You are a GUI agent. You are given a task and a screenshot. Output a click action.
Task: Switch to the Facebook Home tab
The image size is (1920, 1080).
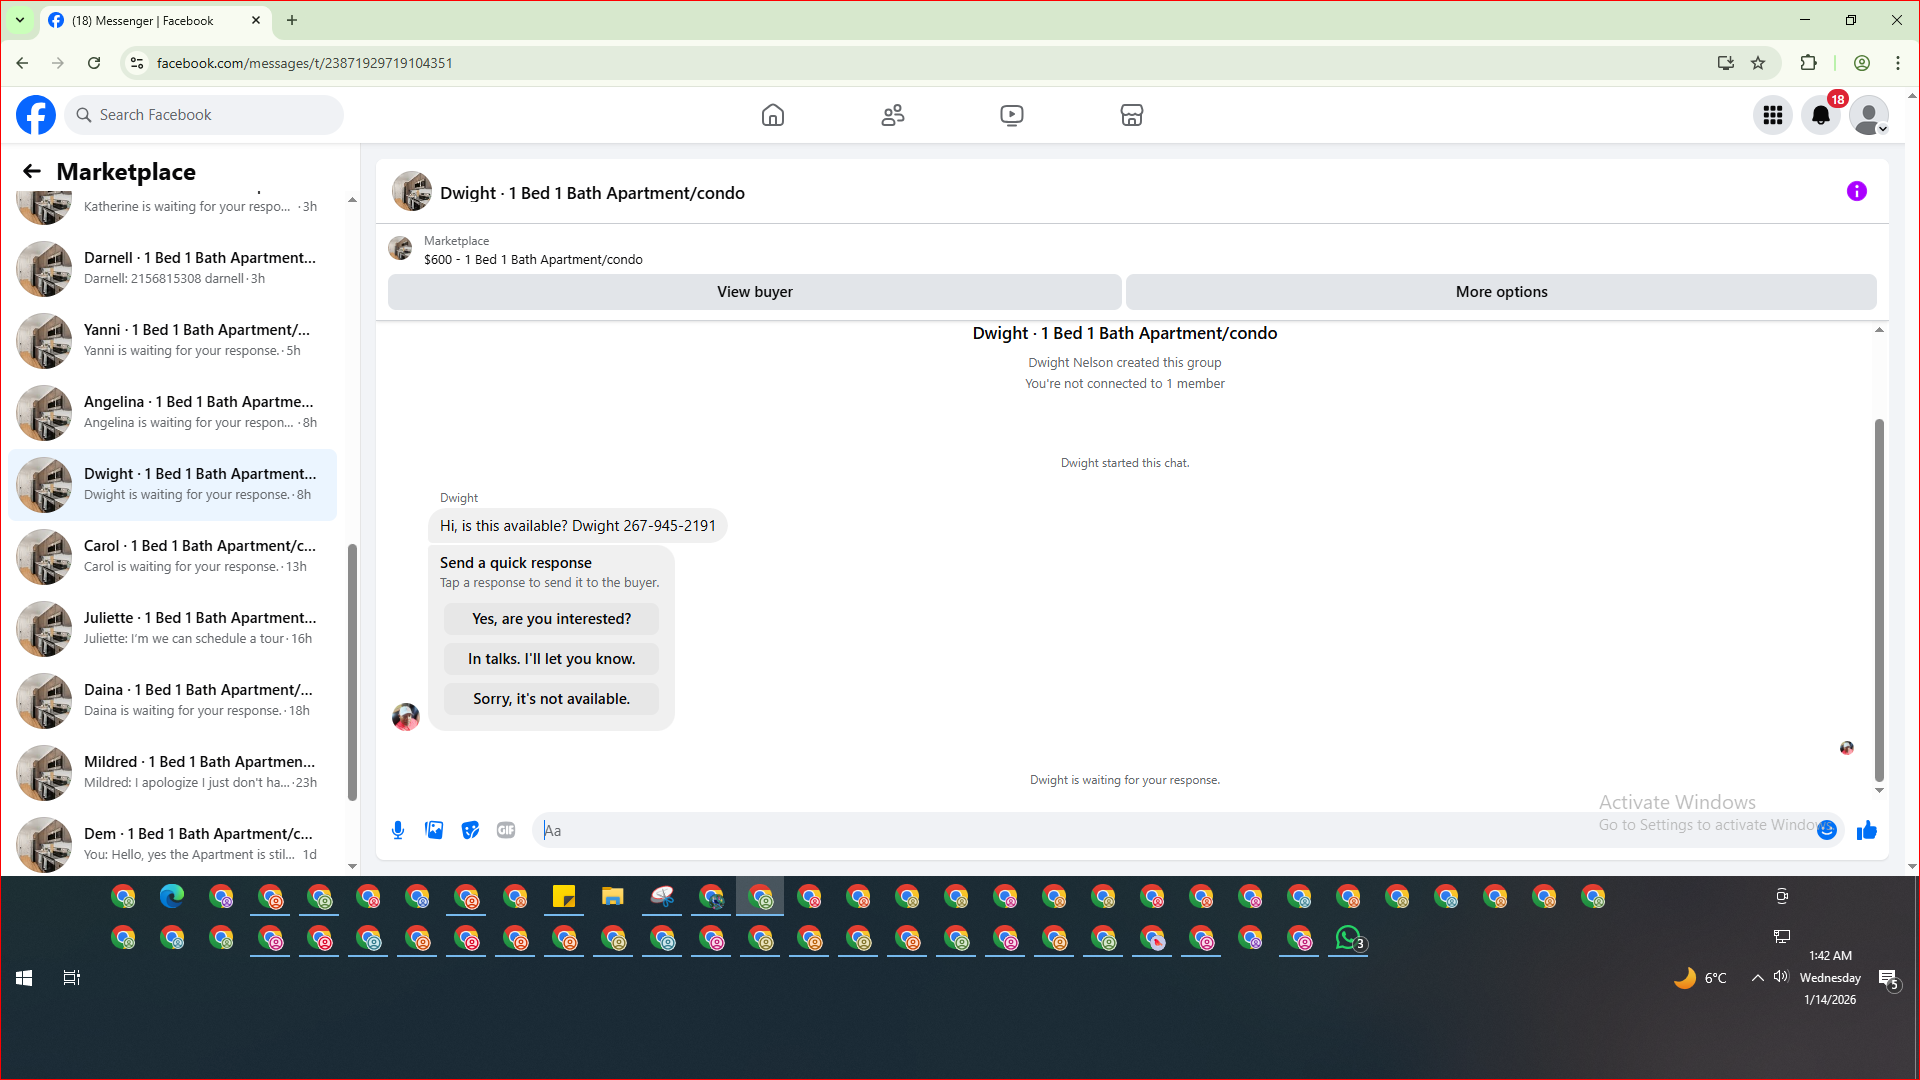pyautogui.click(x=772, y=115)
